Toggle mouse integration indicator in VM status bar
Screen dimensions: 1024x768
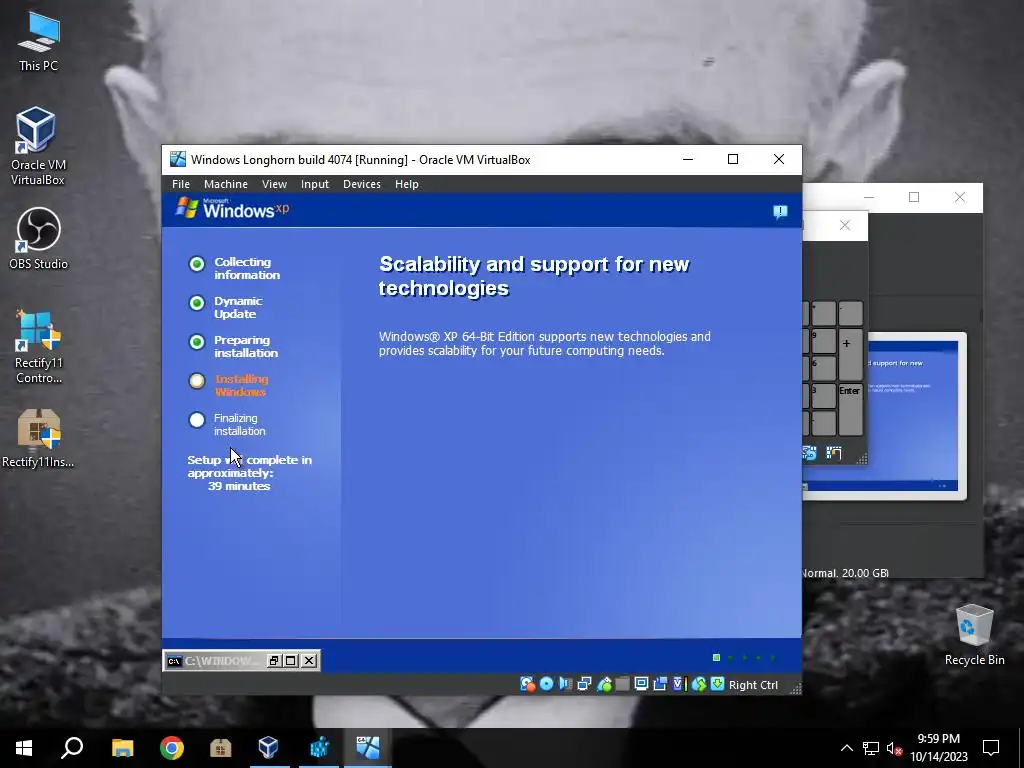(698, 684)
